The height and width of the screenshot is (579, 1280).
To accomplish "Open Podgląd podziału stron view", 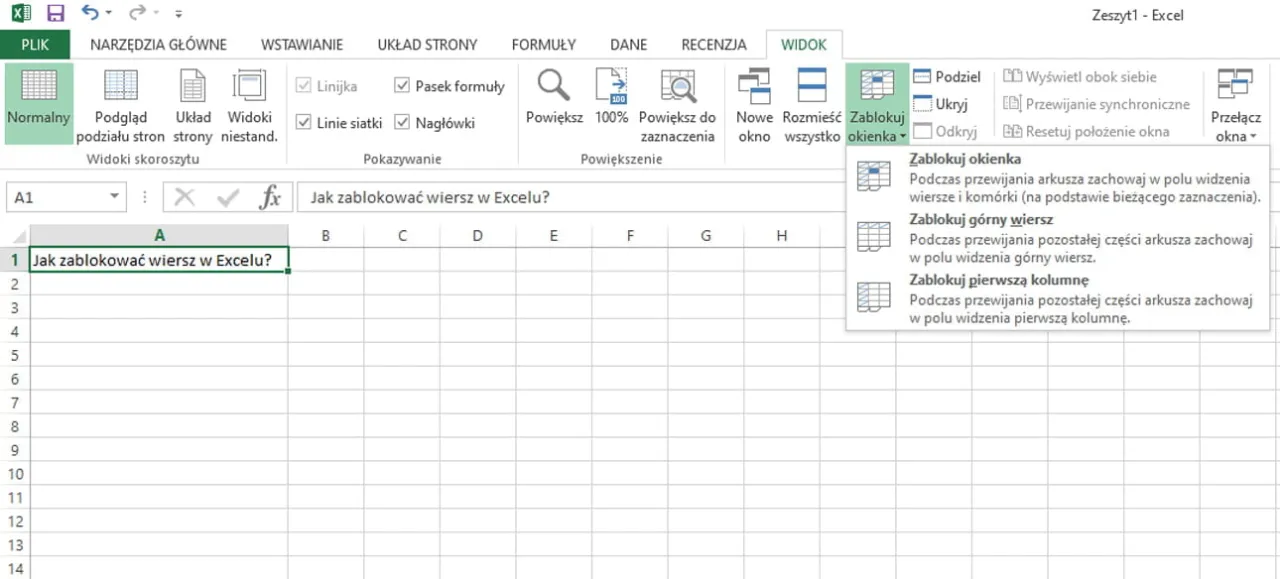I will (x=121, y=87).
